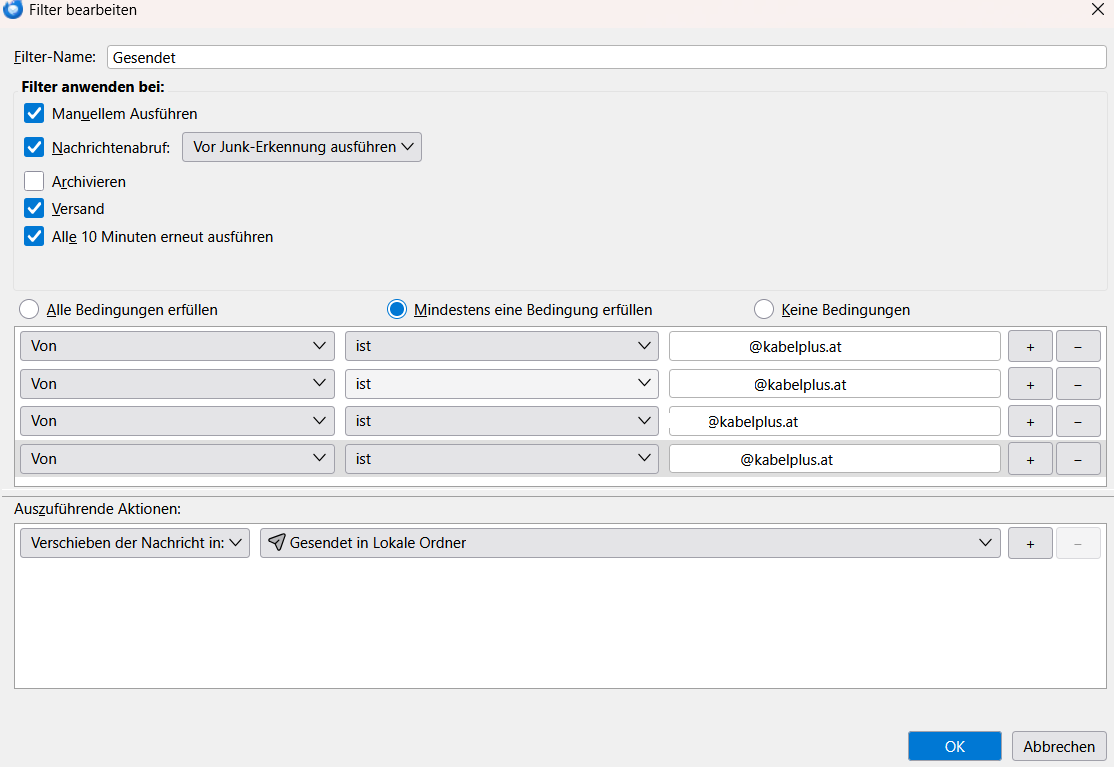
Task: Click the plus button in first condition row
Action: coord(1030,346)
